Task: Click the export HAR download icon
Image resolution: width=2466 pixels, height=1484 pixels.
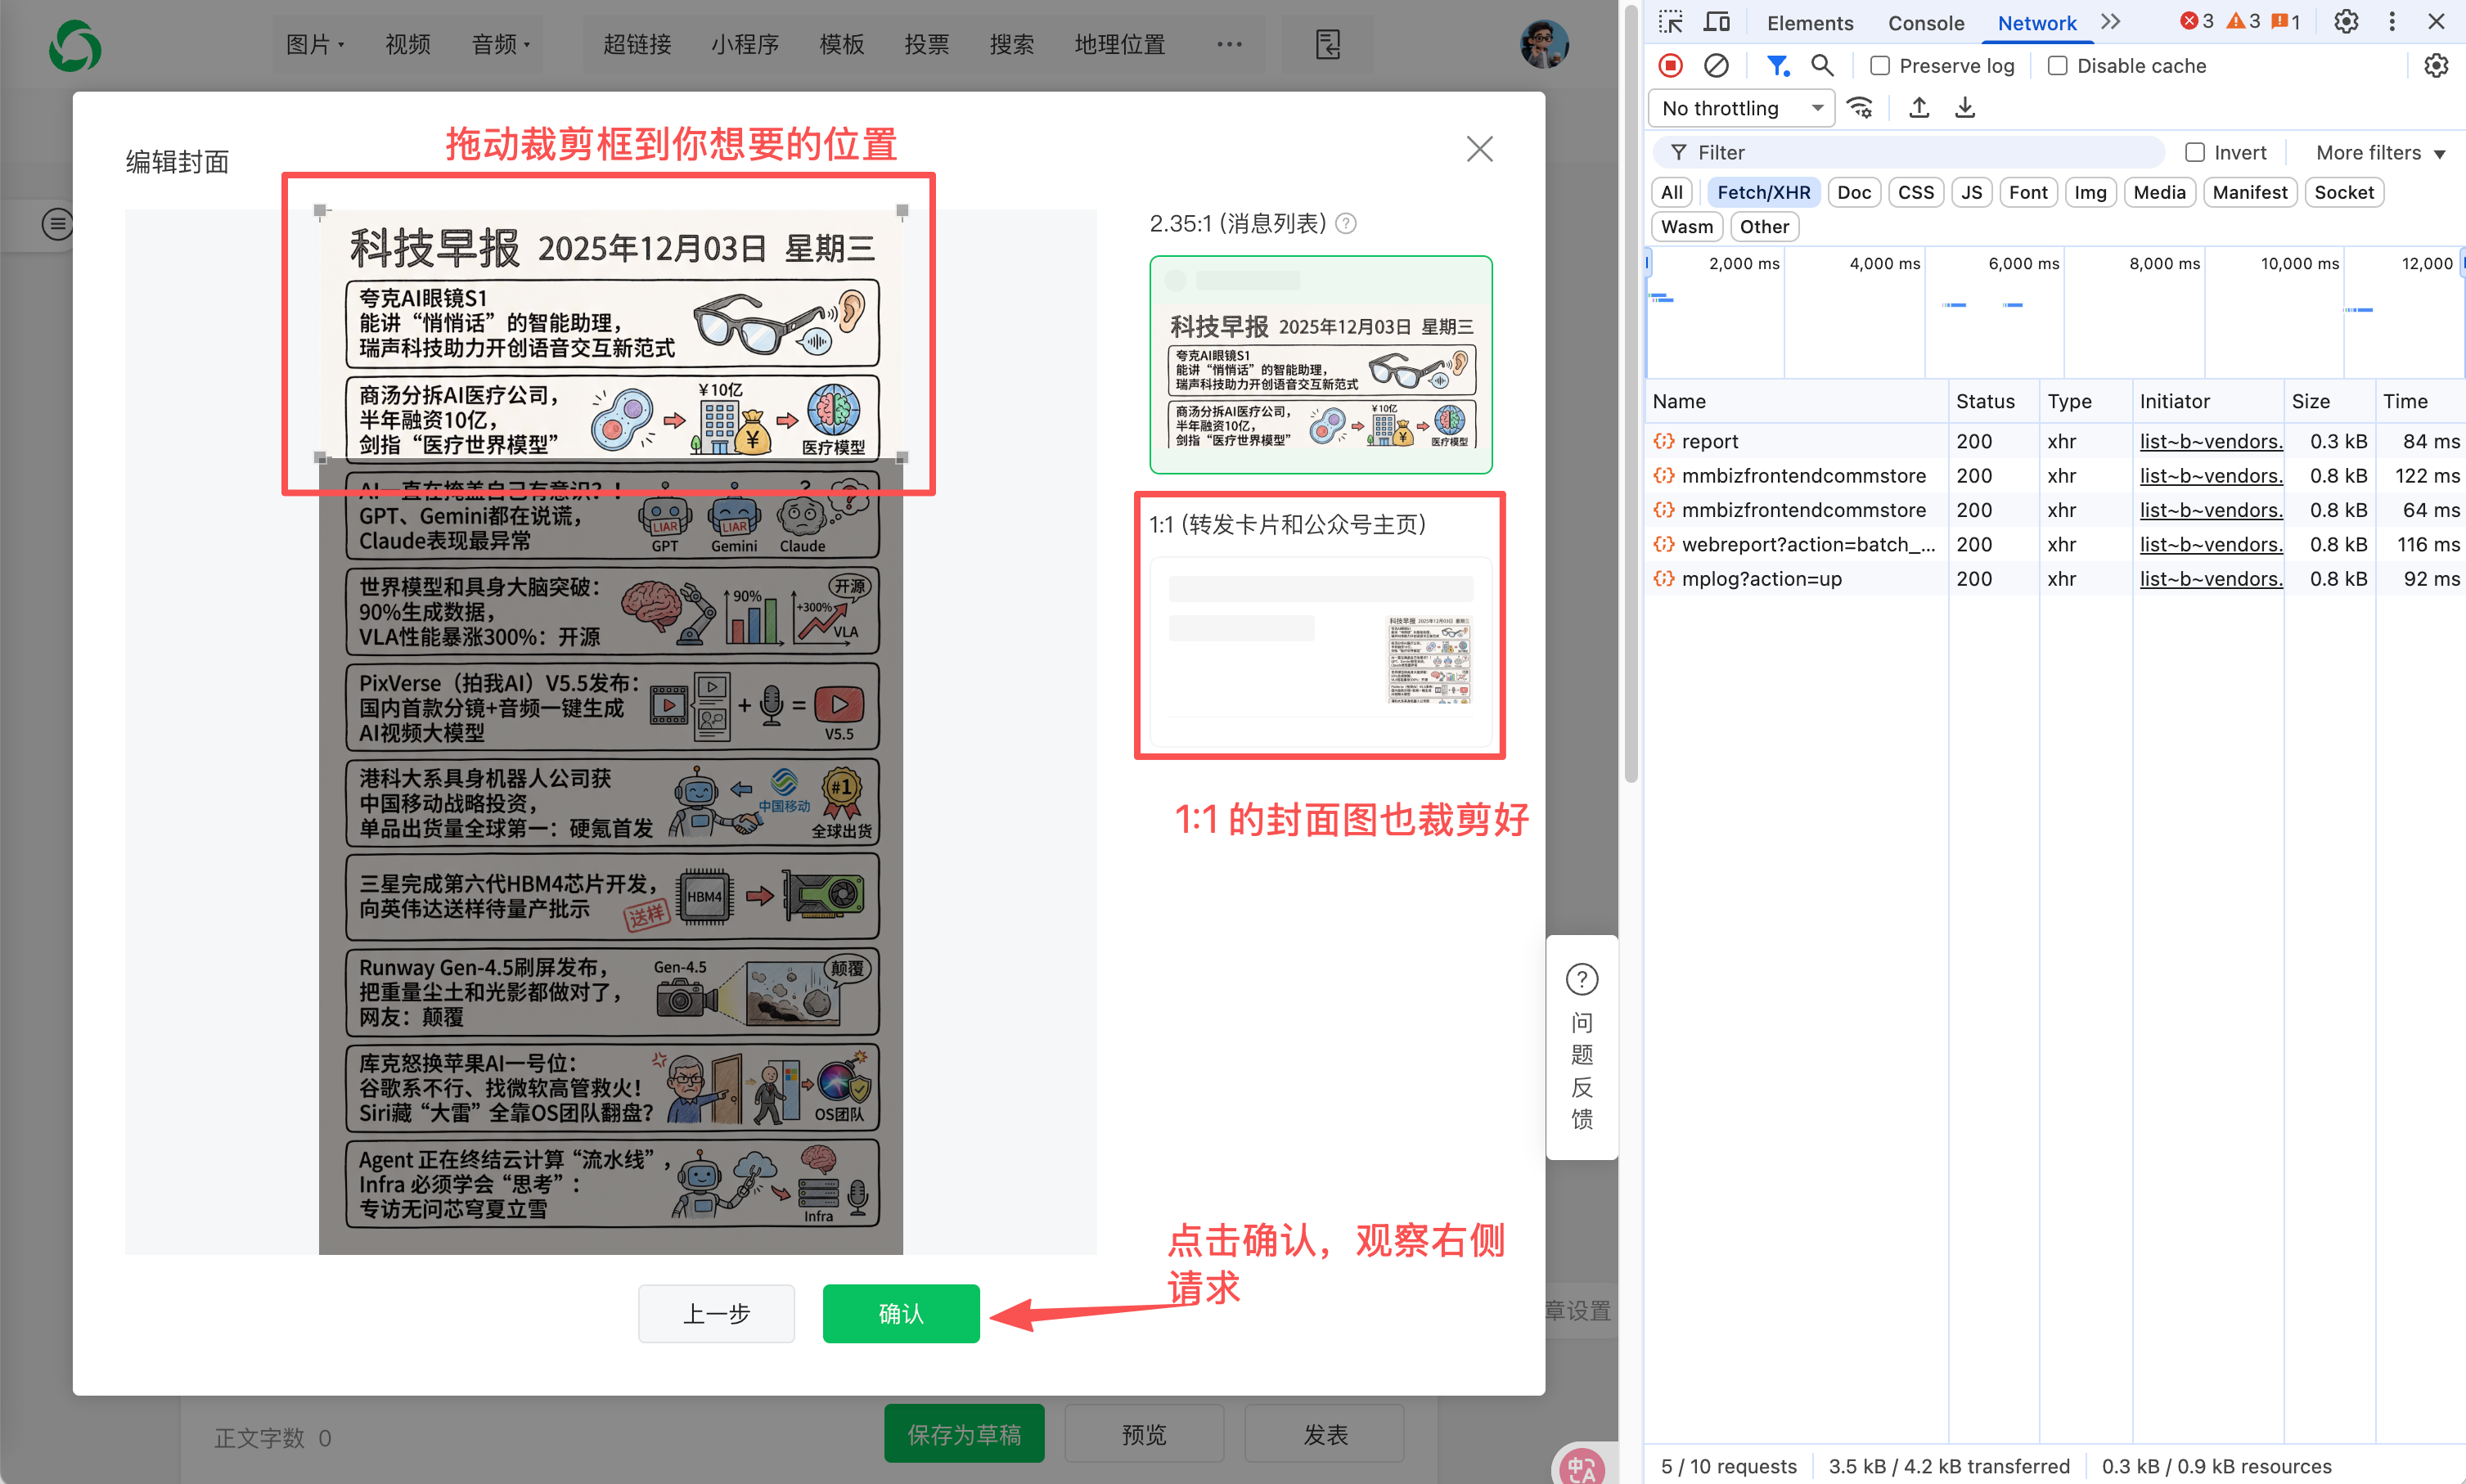Action: (x=1964, y=108)
